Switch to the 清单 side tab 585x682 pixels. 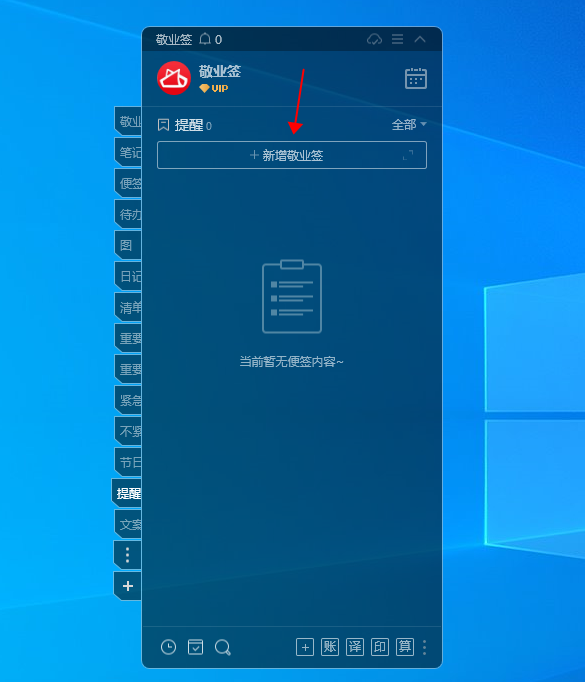128,308
